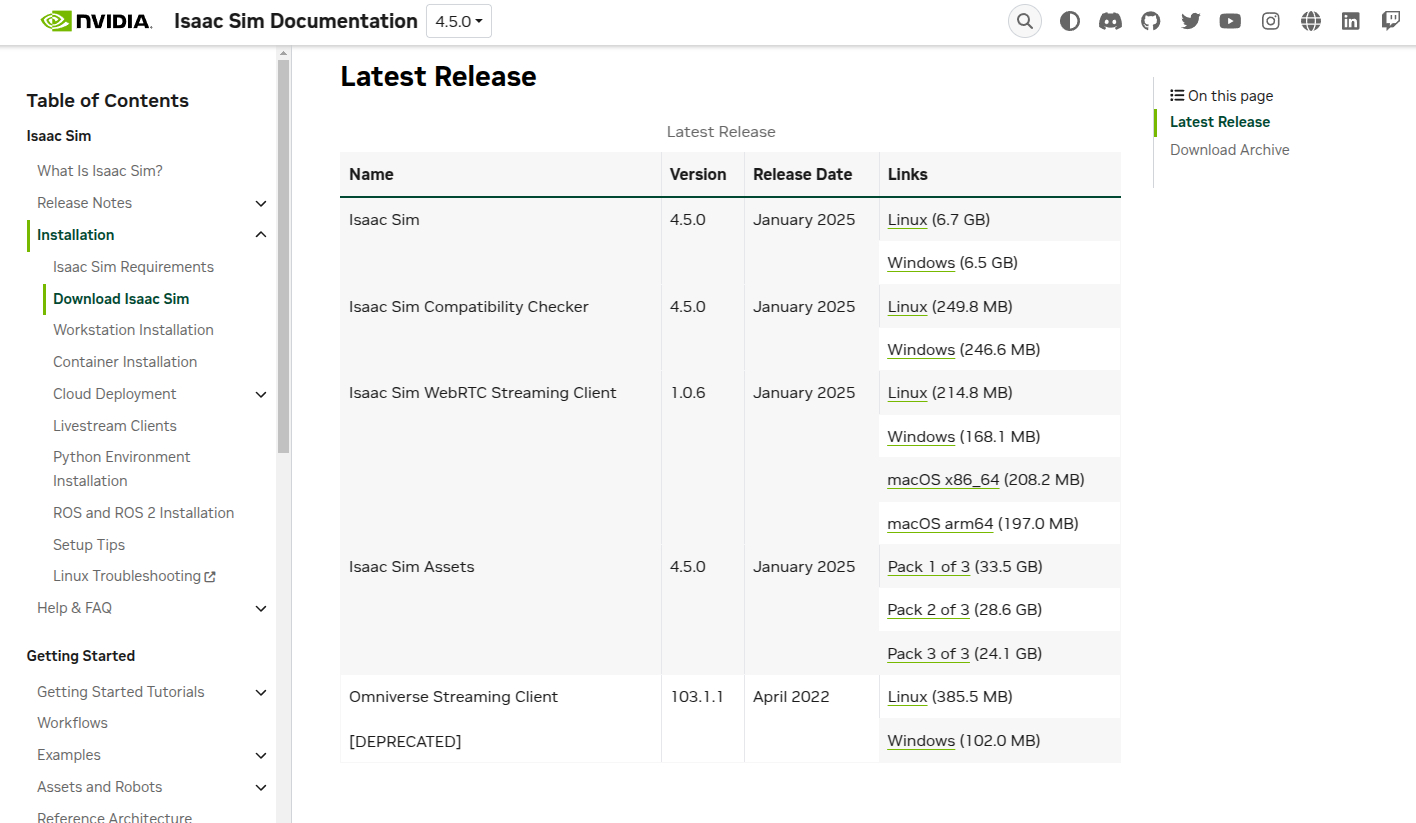This screenshot has width=1416, height=823.
Task: Select Download Isaac Sim sidebar item
Action: pyautogui.click(x=121, y=299)
